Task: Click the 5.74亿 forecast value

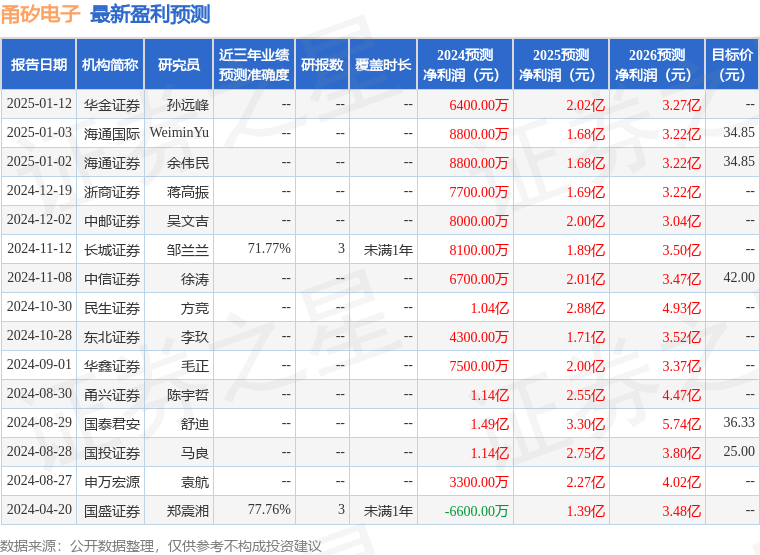Action: [681, 424]
